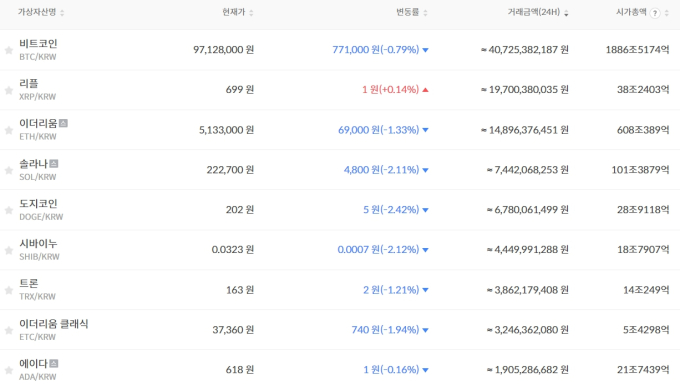Select the change 771,000 원(-0.79%)
Image resolution: width=680 pixels, height=387 pixels.
pos(376,50)
